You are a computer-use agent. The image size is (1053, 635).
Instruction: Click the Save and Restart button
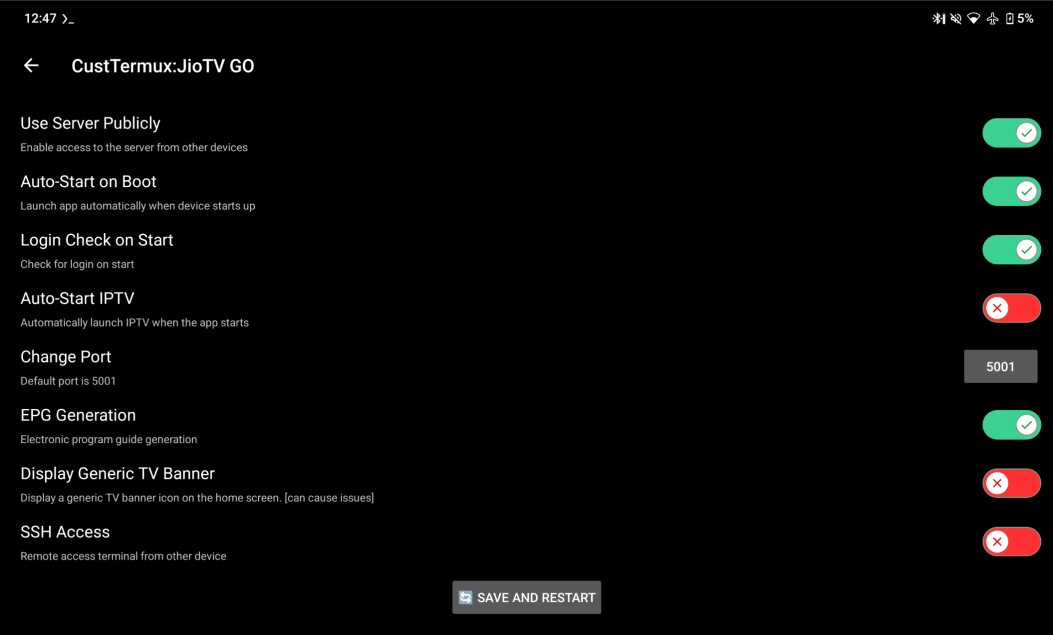click(526, 597)
